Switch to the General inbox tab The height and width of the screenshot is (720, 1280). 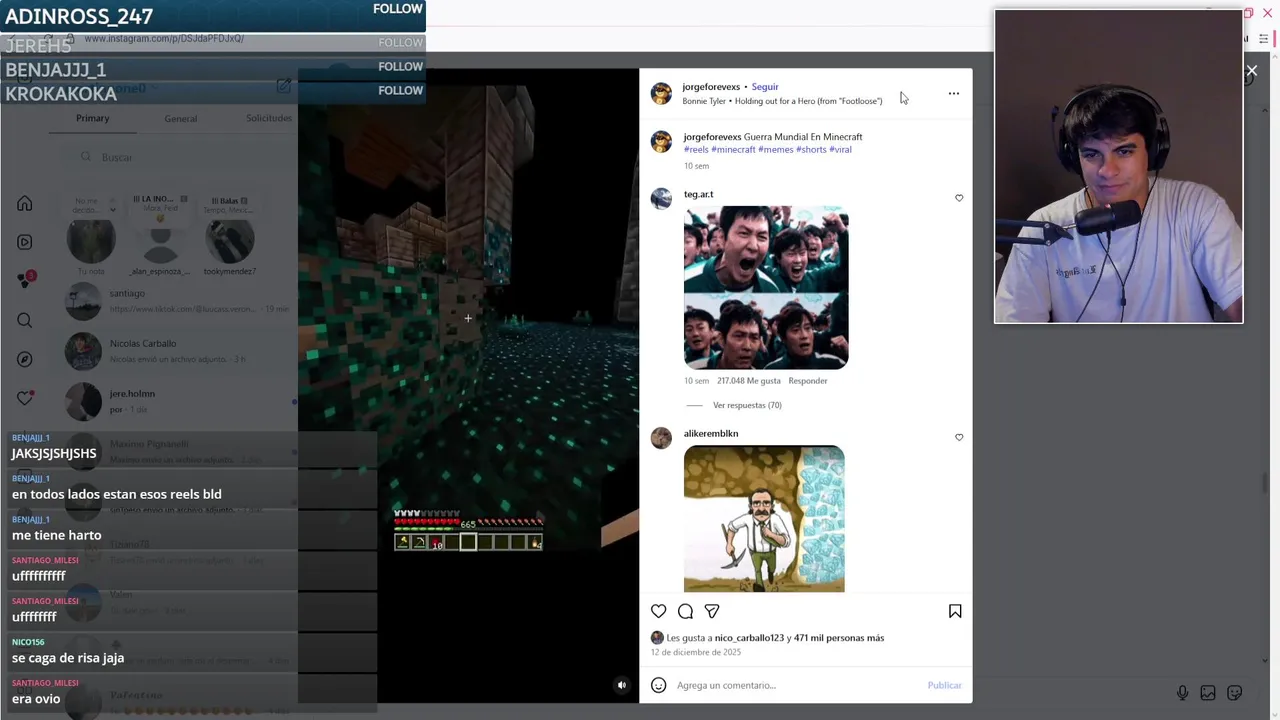coord(181,118)
